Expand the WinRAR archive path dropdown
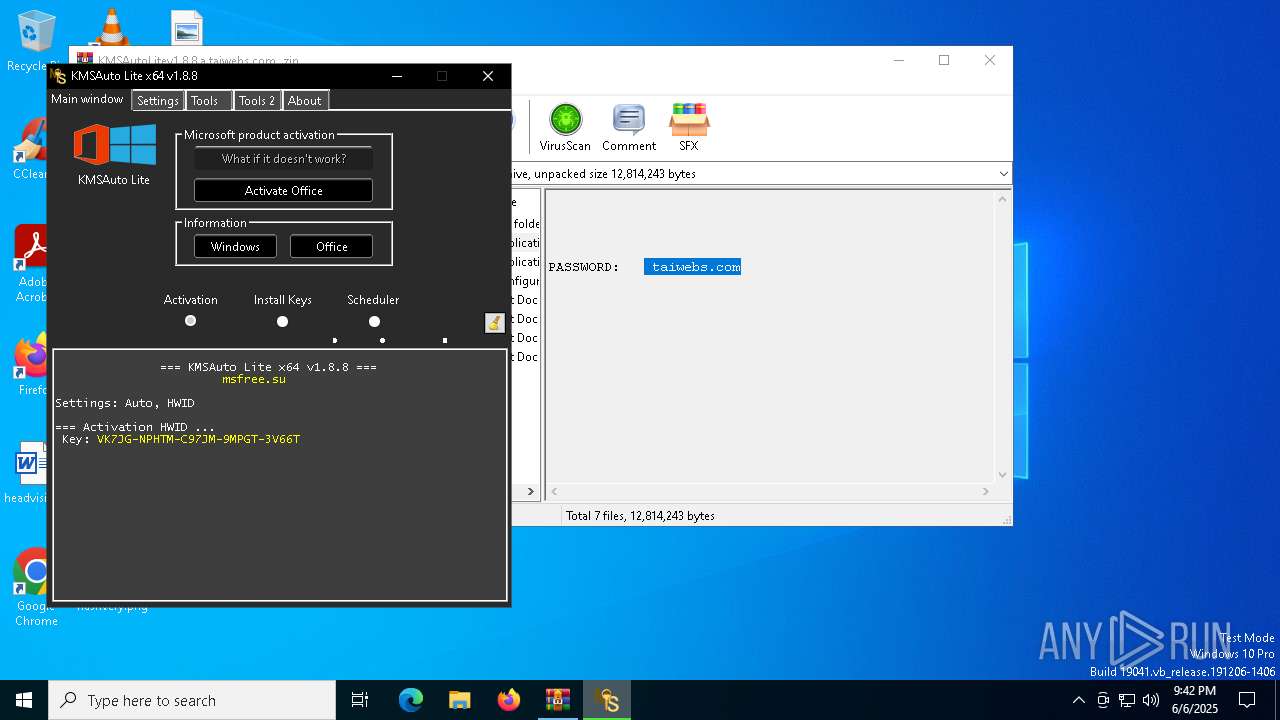 [x=1003, y=174]
